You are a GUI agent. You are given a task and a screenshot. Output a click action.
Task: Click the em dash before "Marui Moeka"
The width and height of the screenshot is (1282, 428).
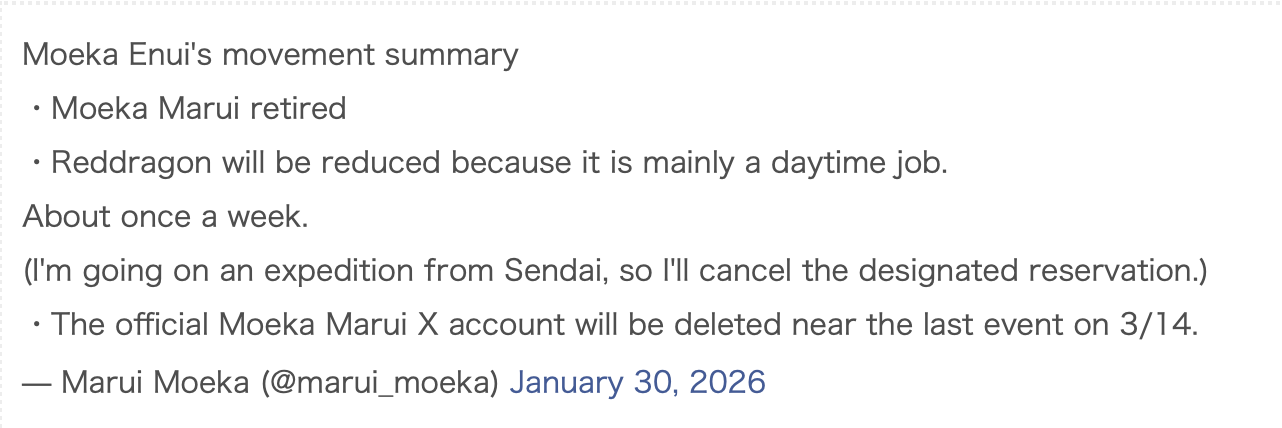[36, 381]
